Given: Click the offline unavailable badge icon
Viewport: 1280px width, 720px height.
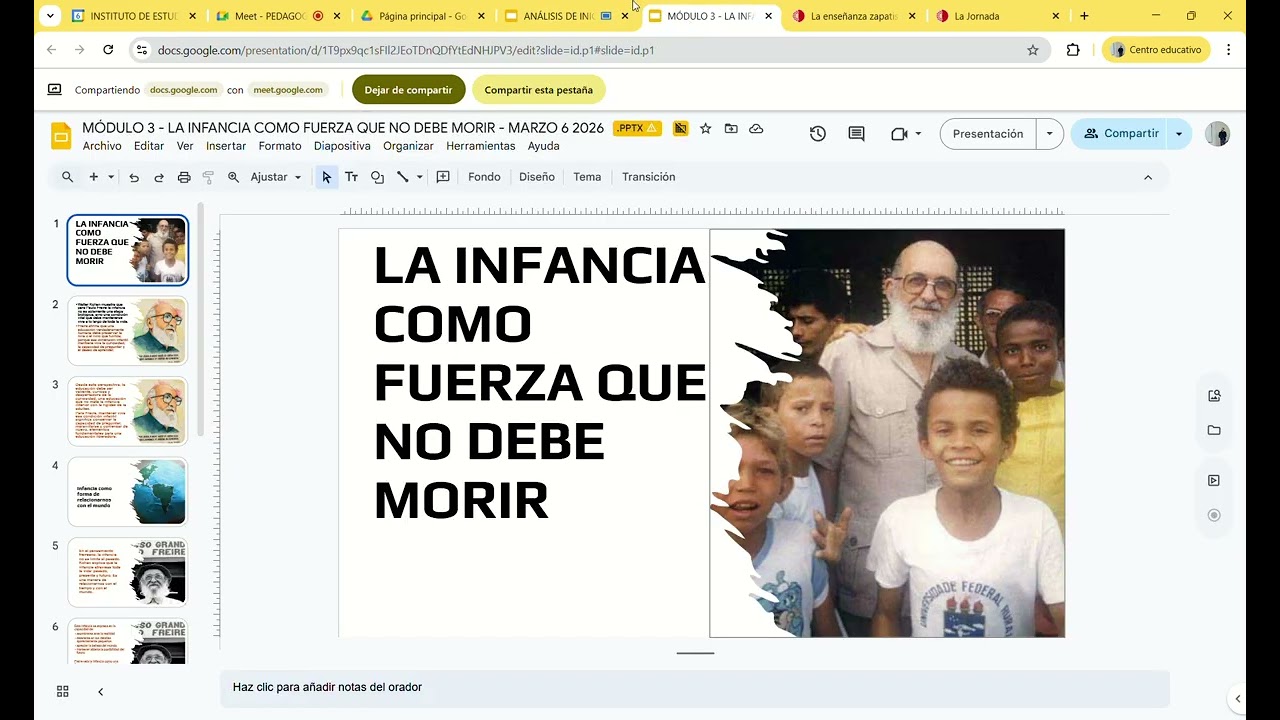Looking at the screenshot, I should point(680,128).
